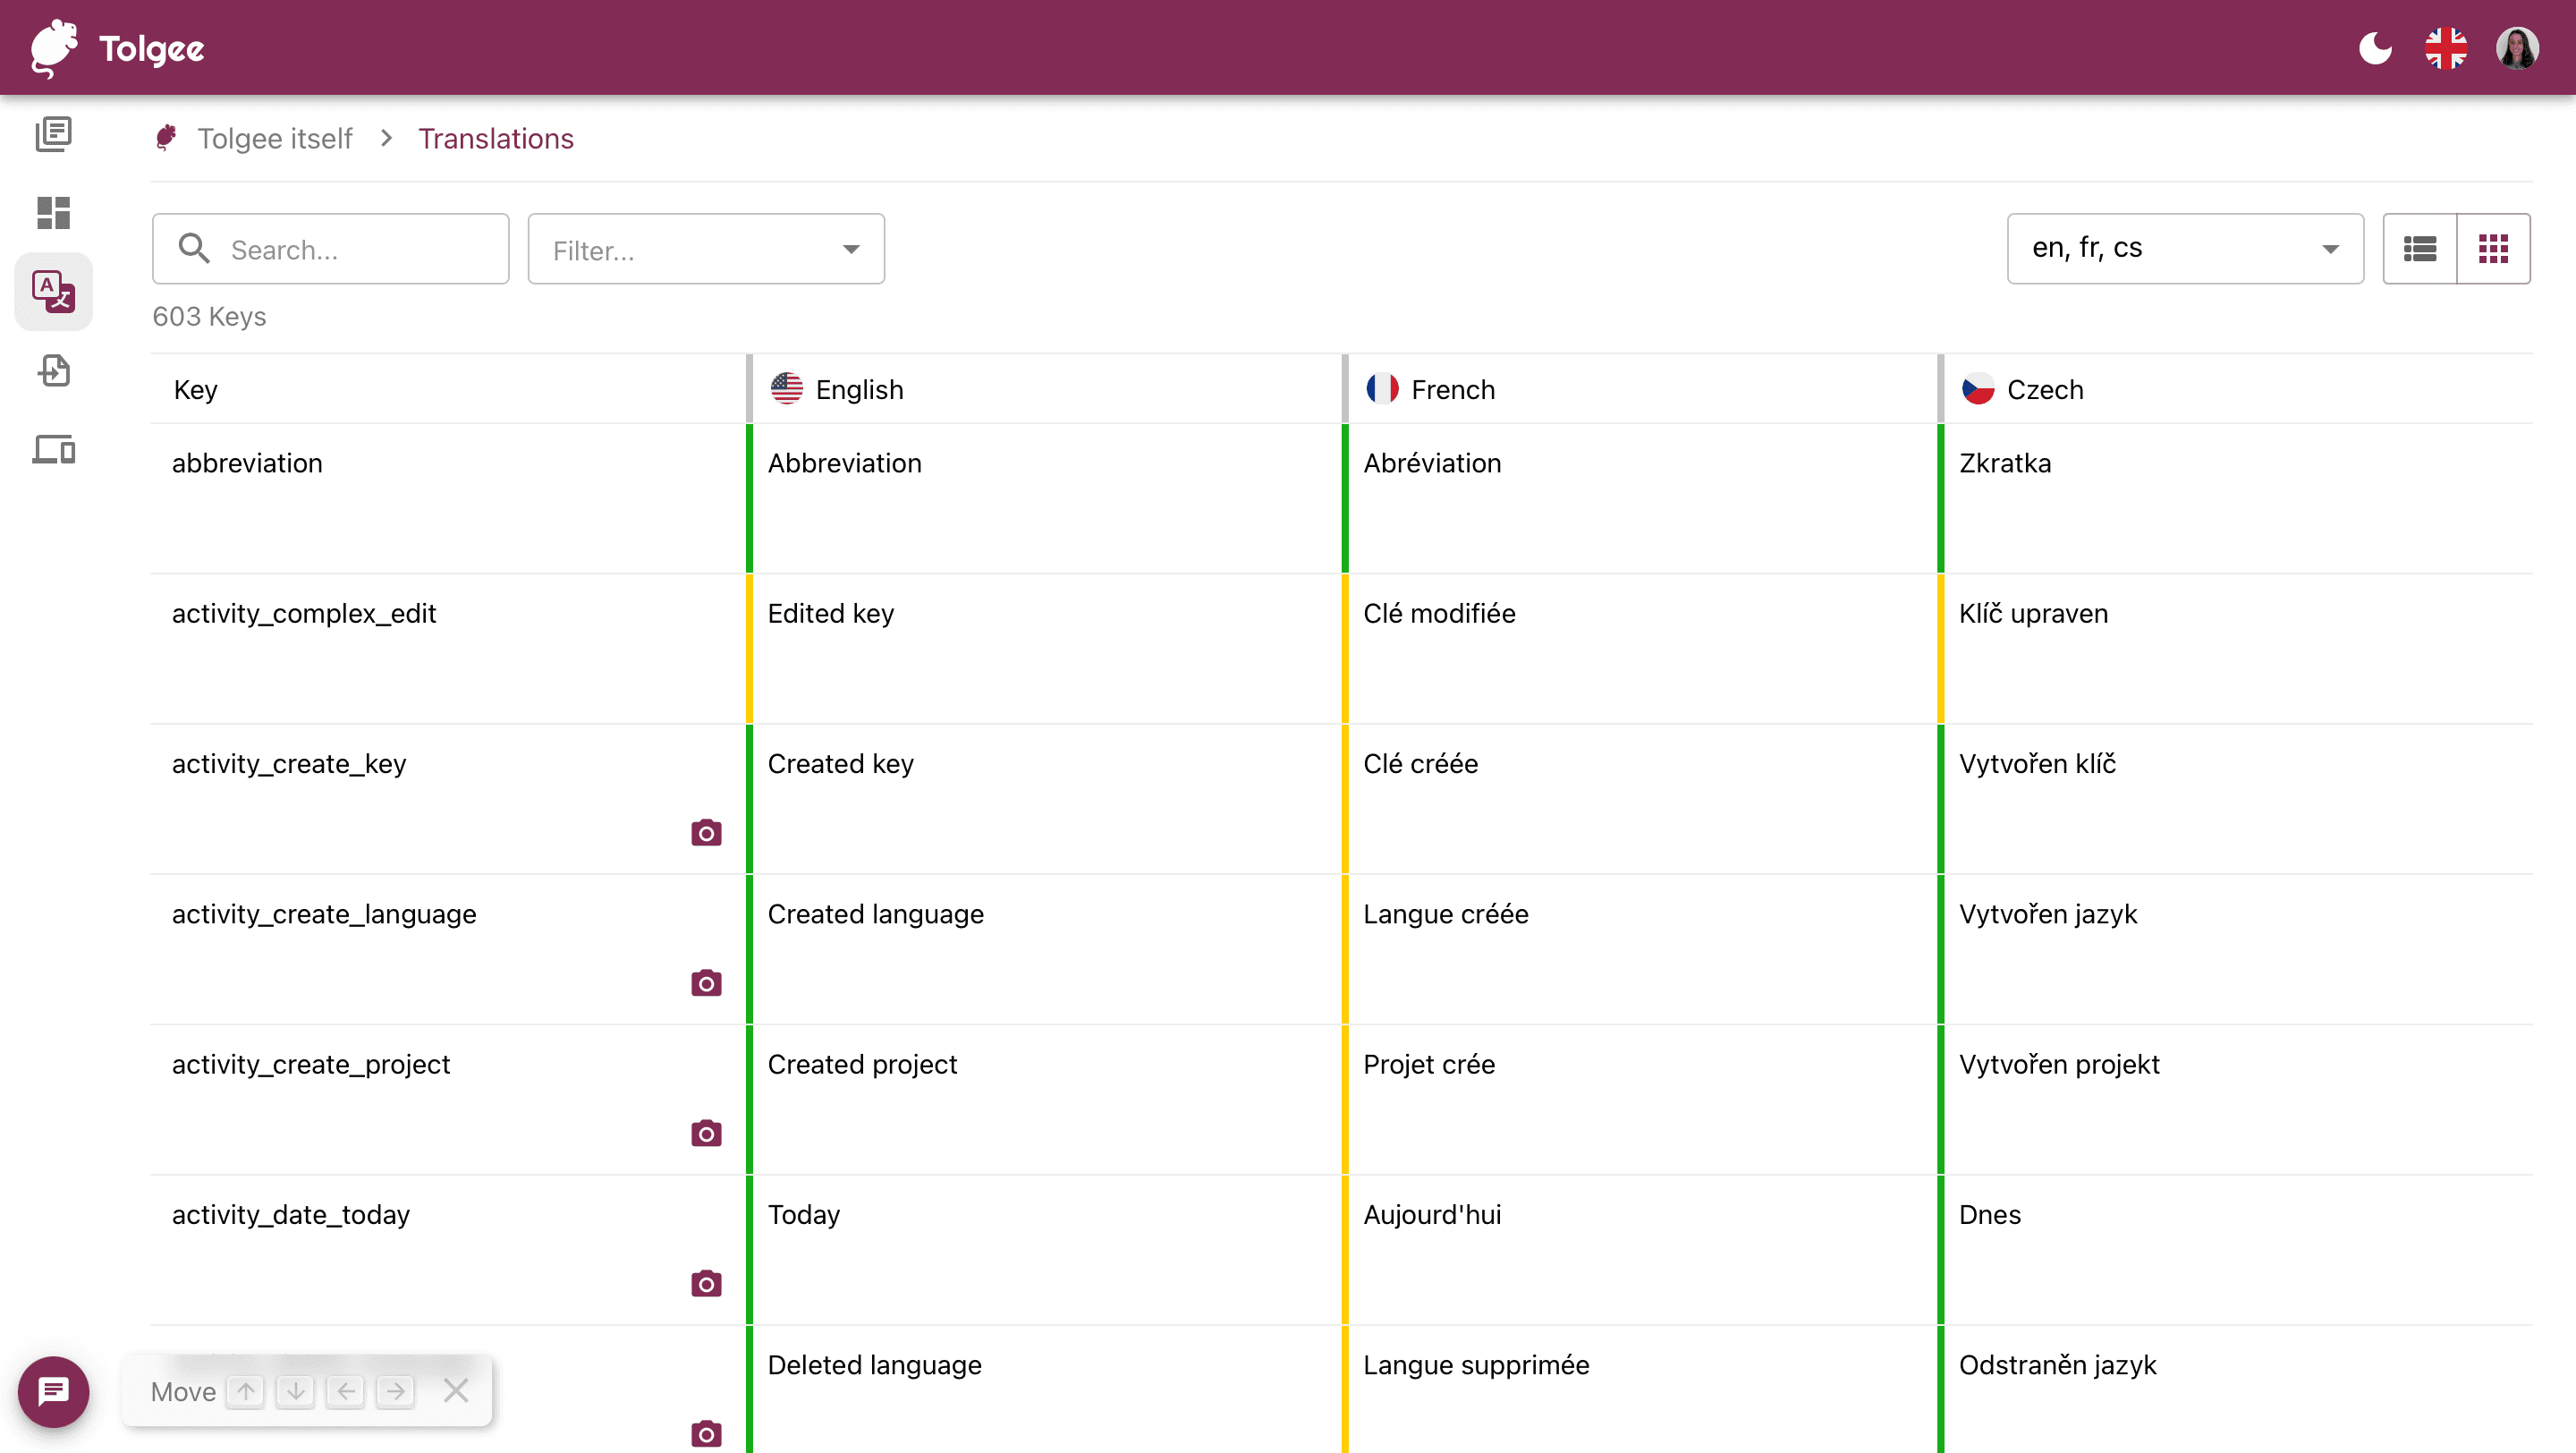Open the user avatar menu

2517,48
